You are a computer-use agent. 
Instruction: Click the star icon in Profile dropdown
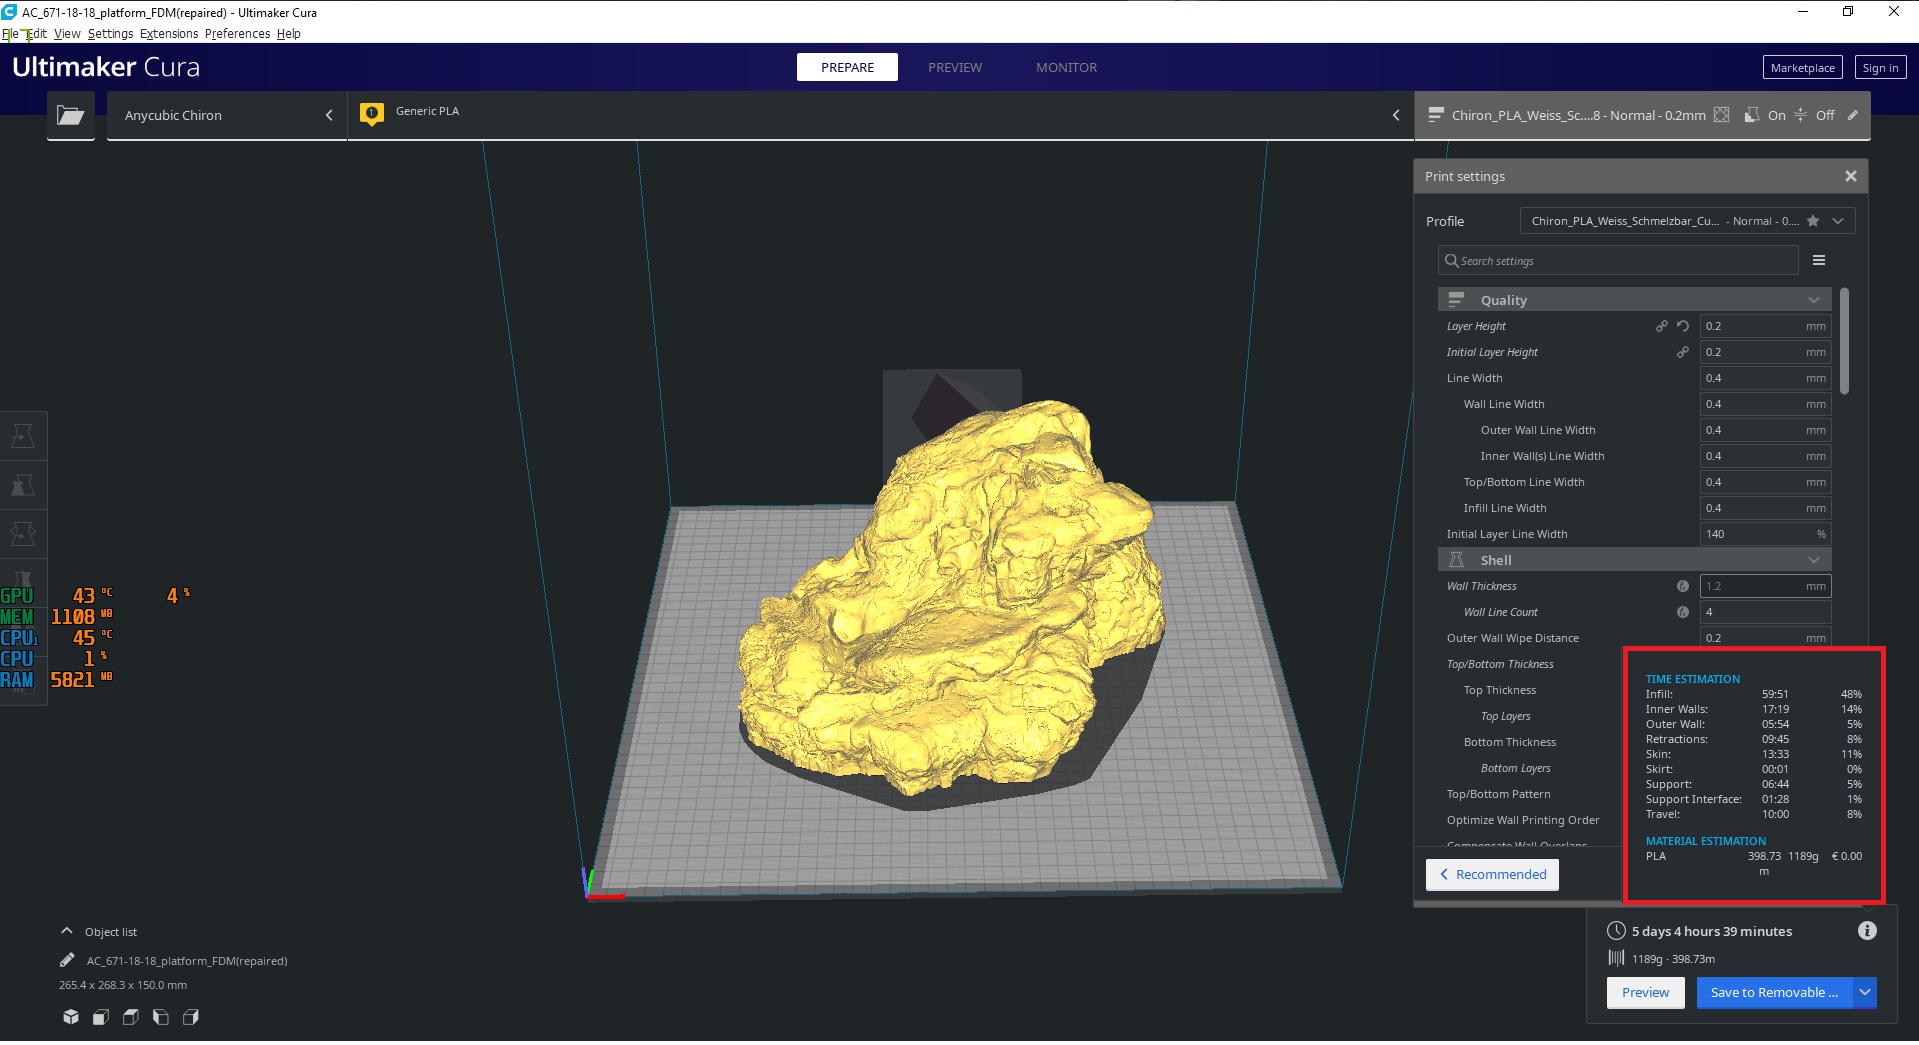(x=1813, y=221)
